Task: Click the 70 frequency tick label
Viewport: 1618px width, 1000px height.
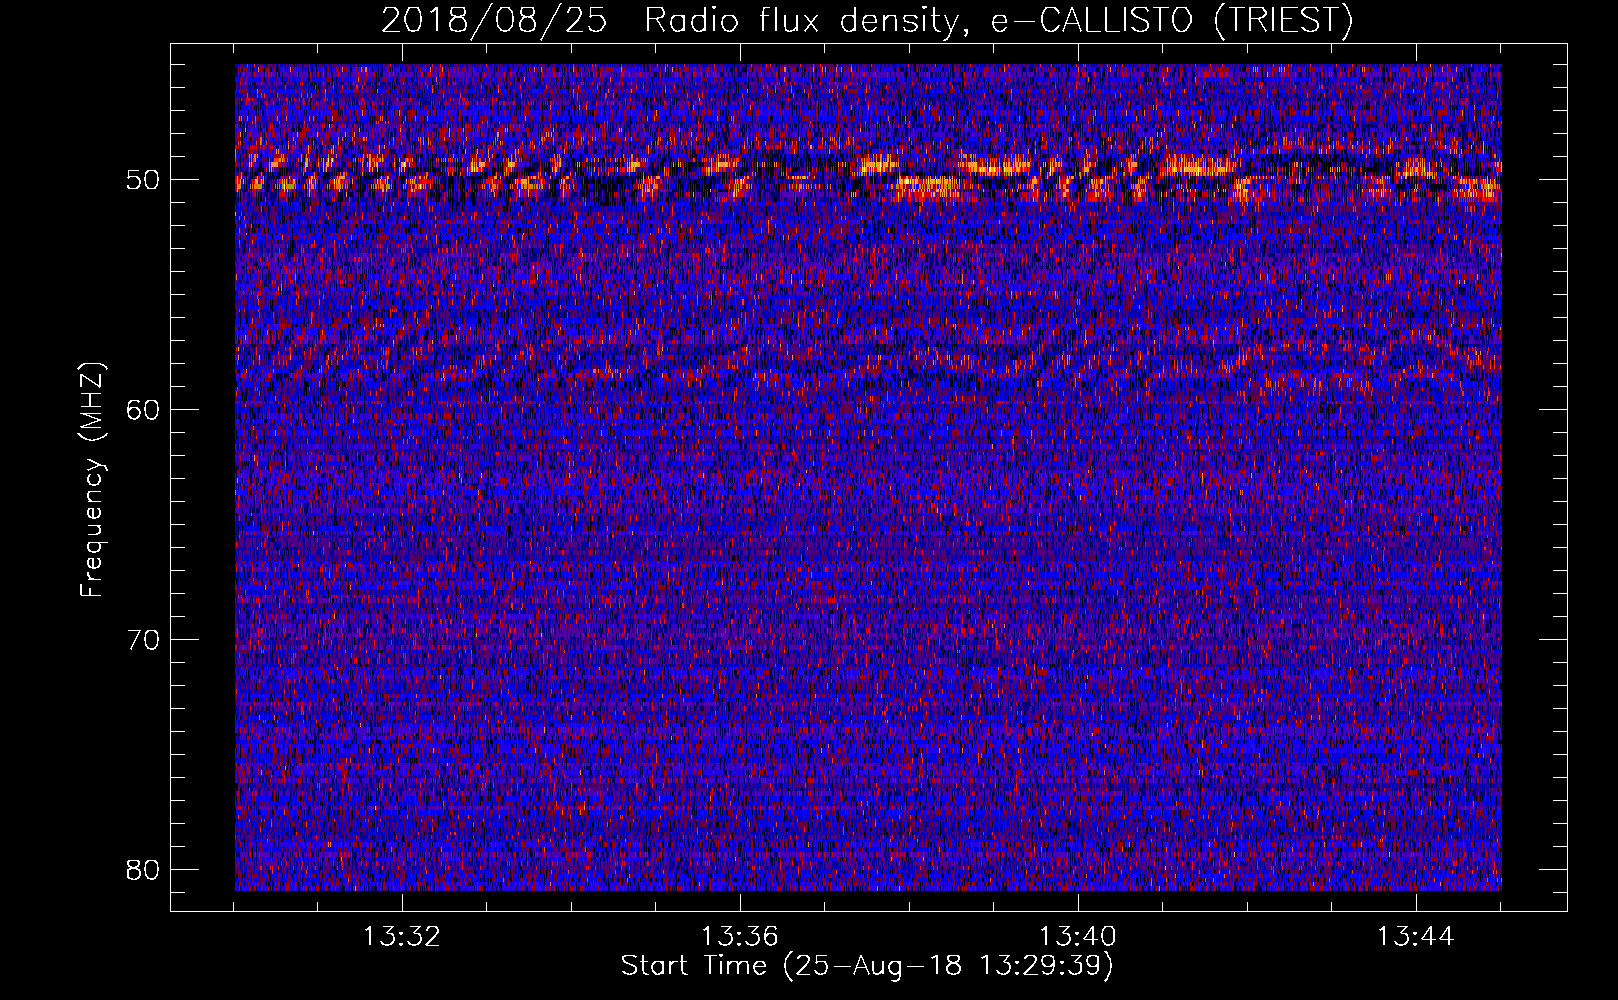Action: (x=144, y=639)
